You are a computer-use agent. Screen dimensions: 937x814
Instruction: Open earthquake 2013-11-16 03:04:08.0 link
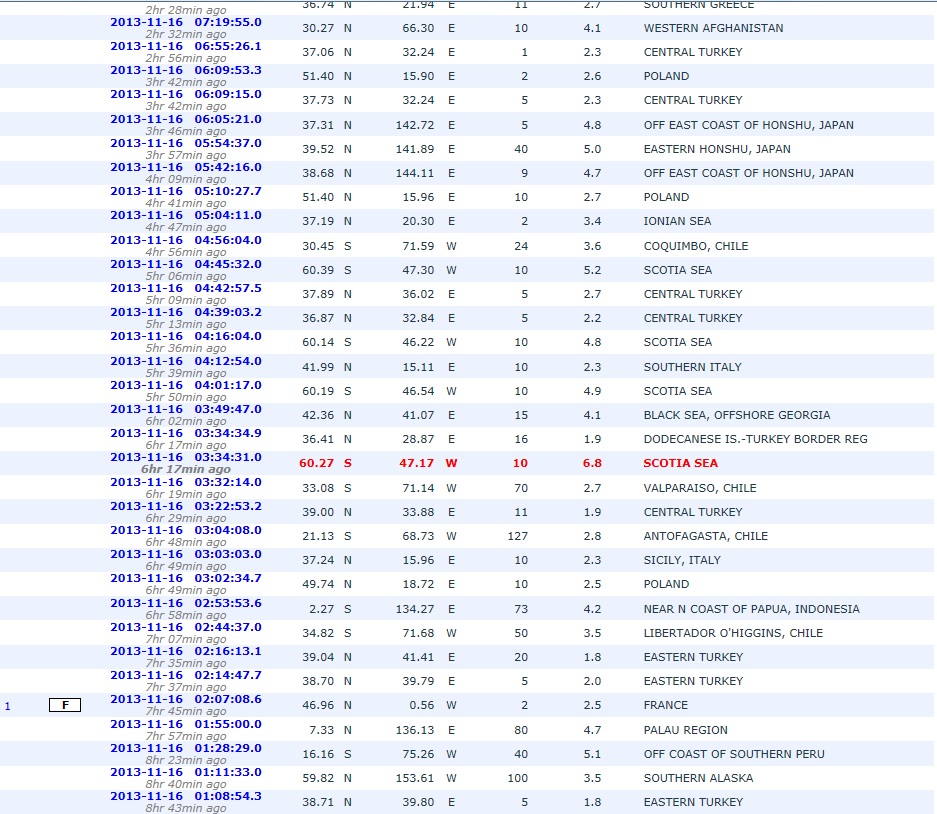pos(186,530)
